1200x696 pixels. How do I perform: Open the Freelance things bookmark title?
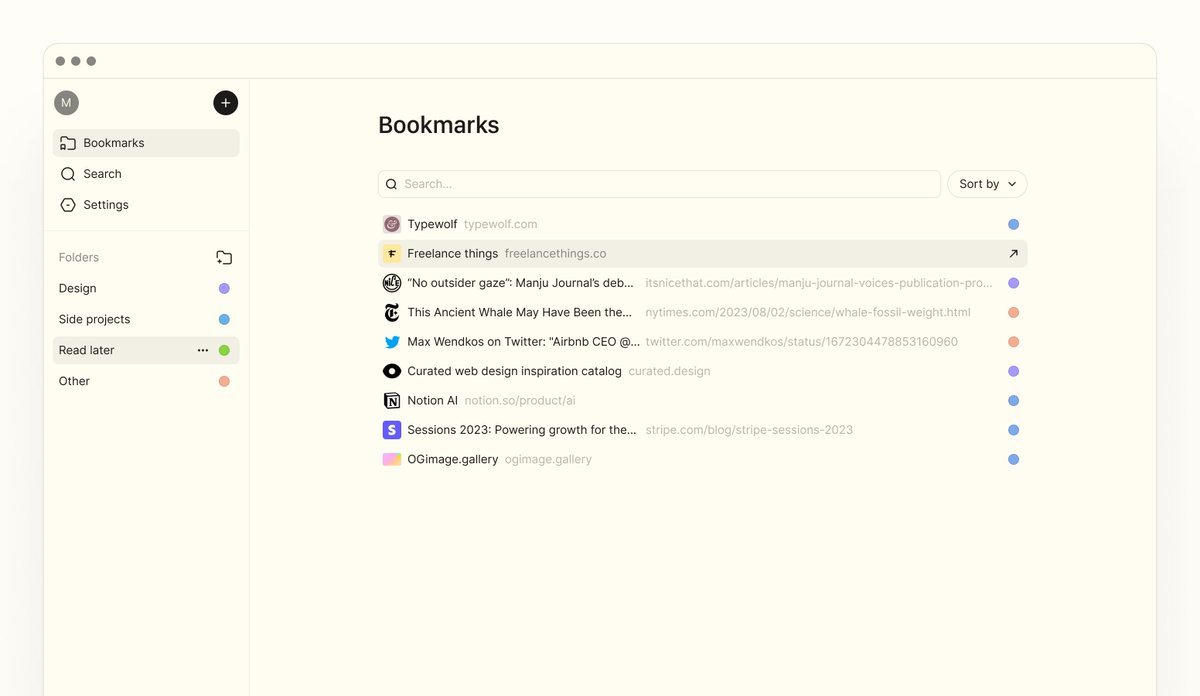pos(452,253)
